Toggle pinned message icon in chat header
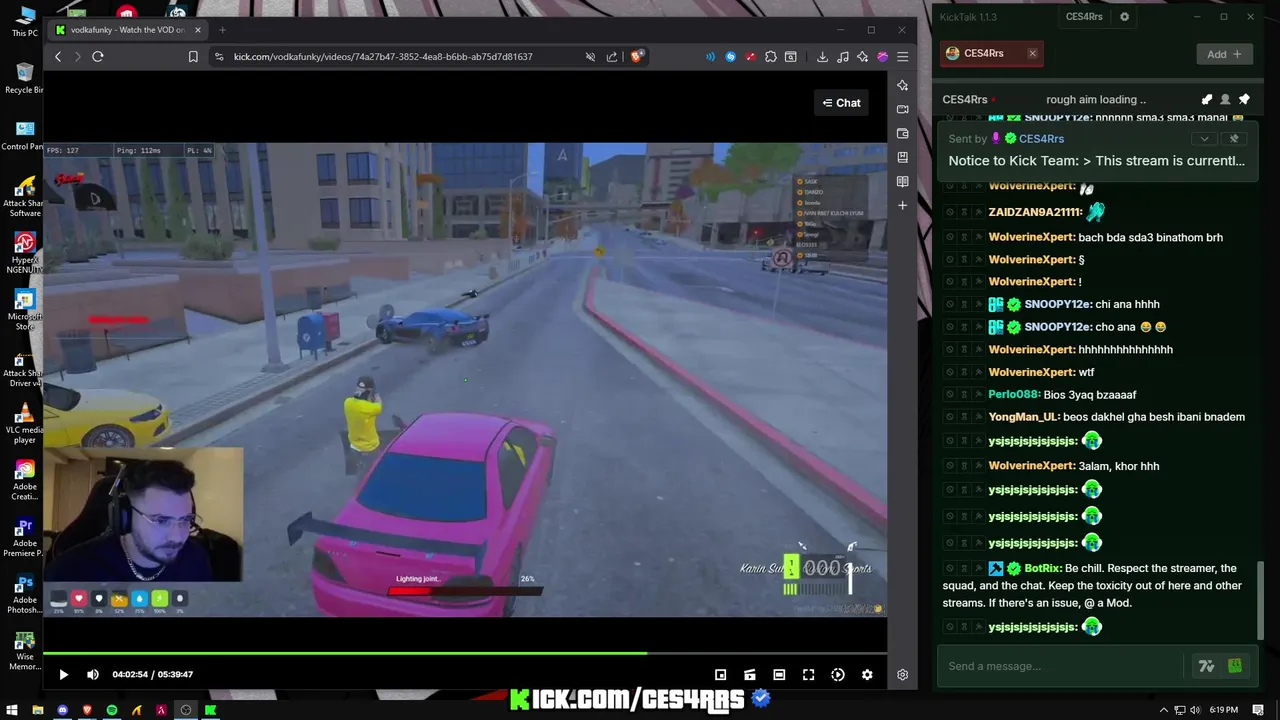1280x720 pixels. 1244,100
